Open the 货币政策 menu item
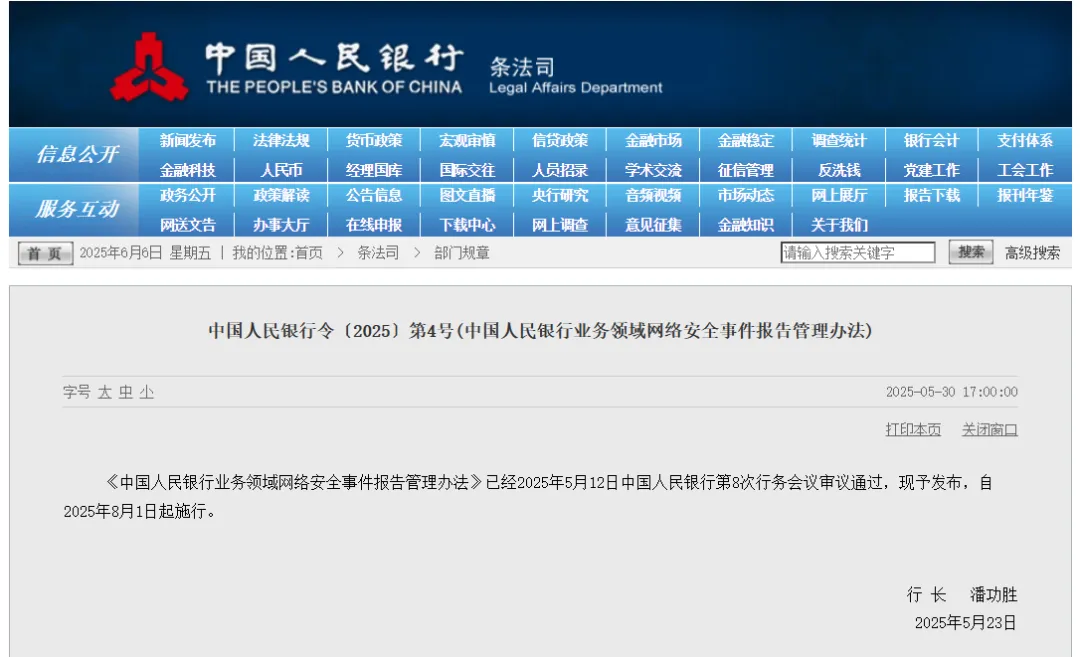This screenshot has width=1080, height=657. point(374,140)
